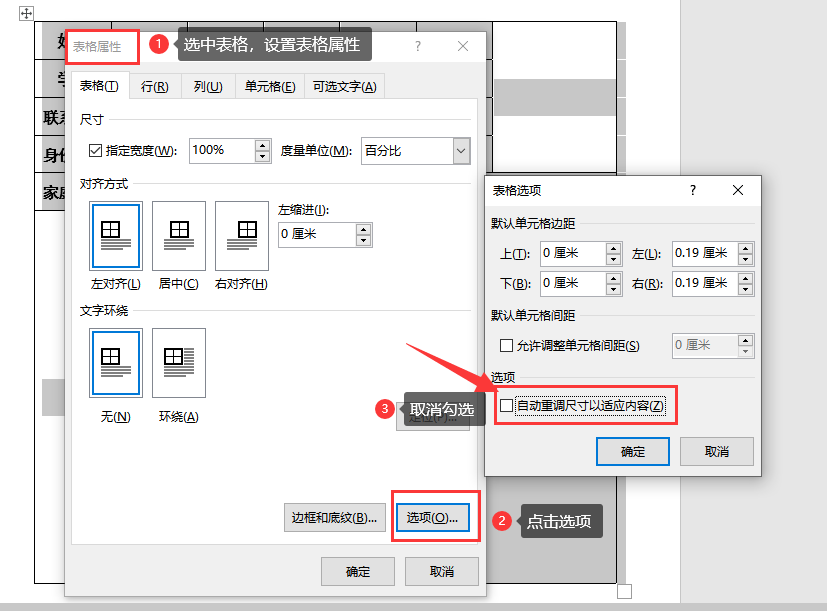Decrease the 左(L) margin value
827x611 pixels.
tap(745, 260)
